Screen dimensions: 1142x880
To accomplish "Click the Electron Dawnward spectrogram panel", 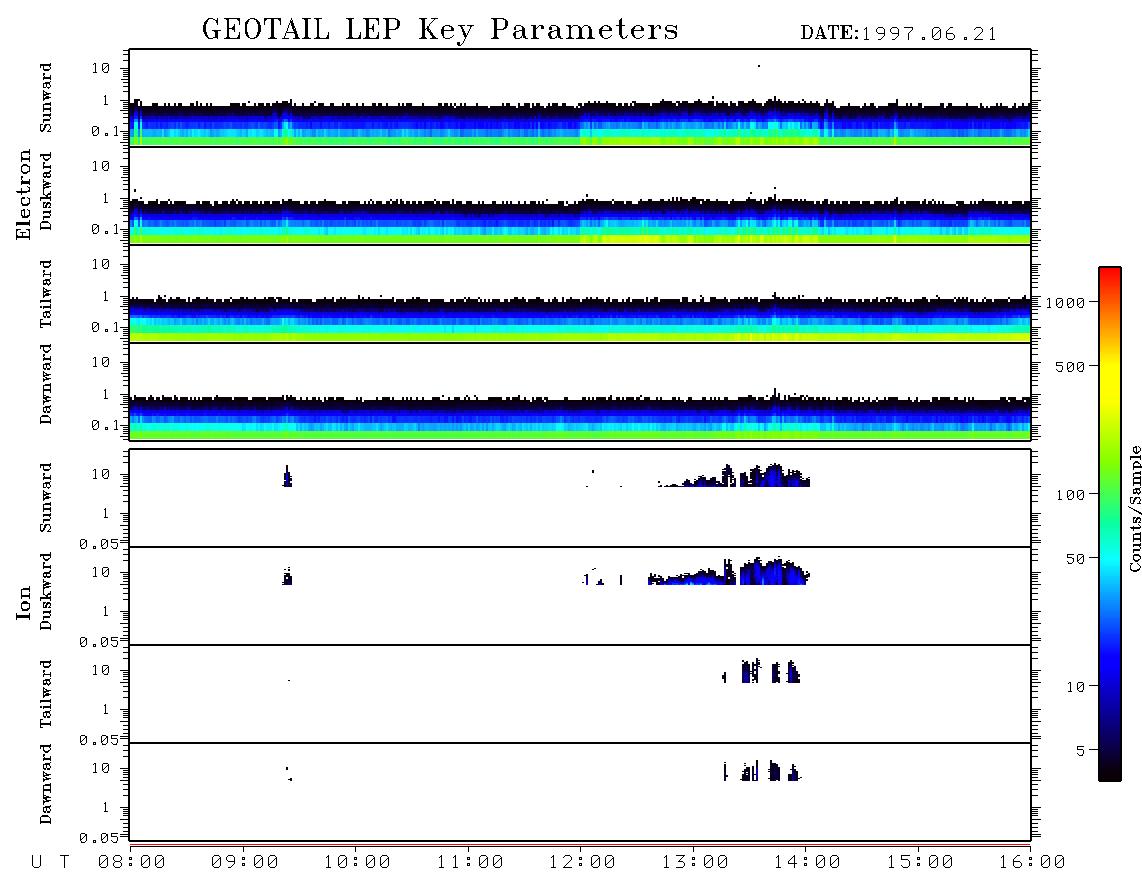I will [x=580, y=391].
